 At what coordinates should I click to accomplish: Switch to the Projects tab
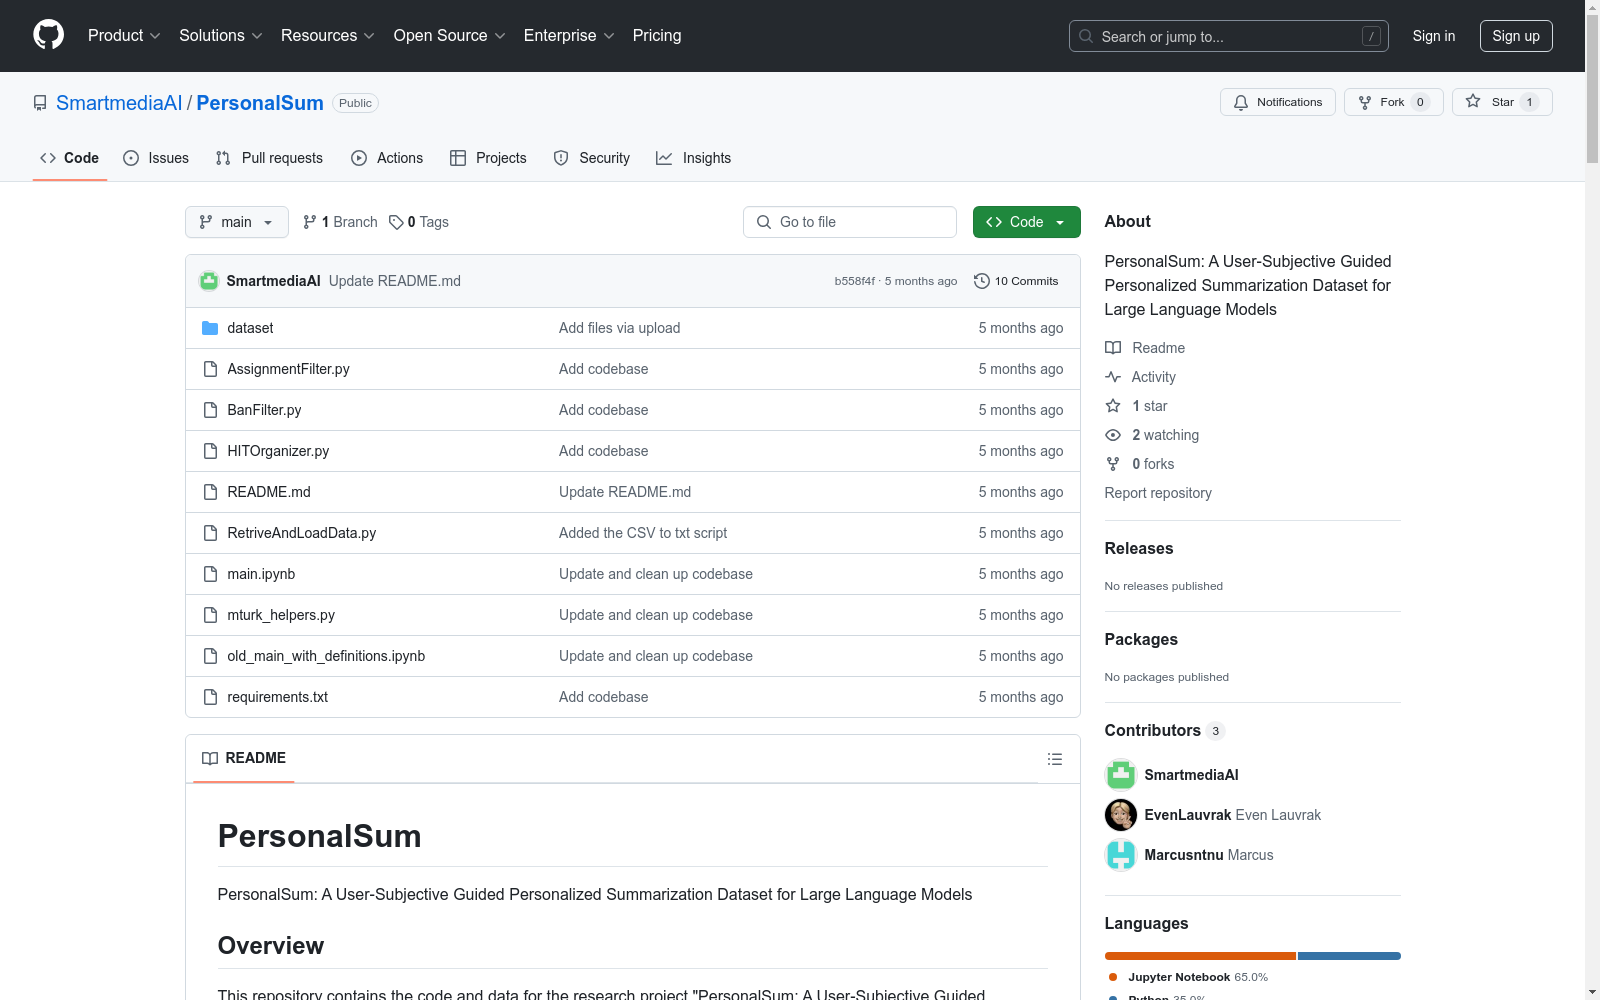(x=488, y=158)
